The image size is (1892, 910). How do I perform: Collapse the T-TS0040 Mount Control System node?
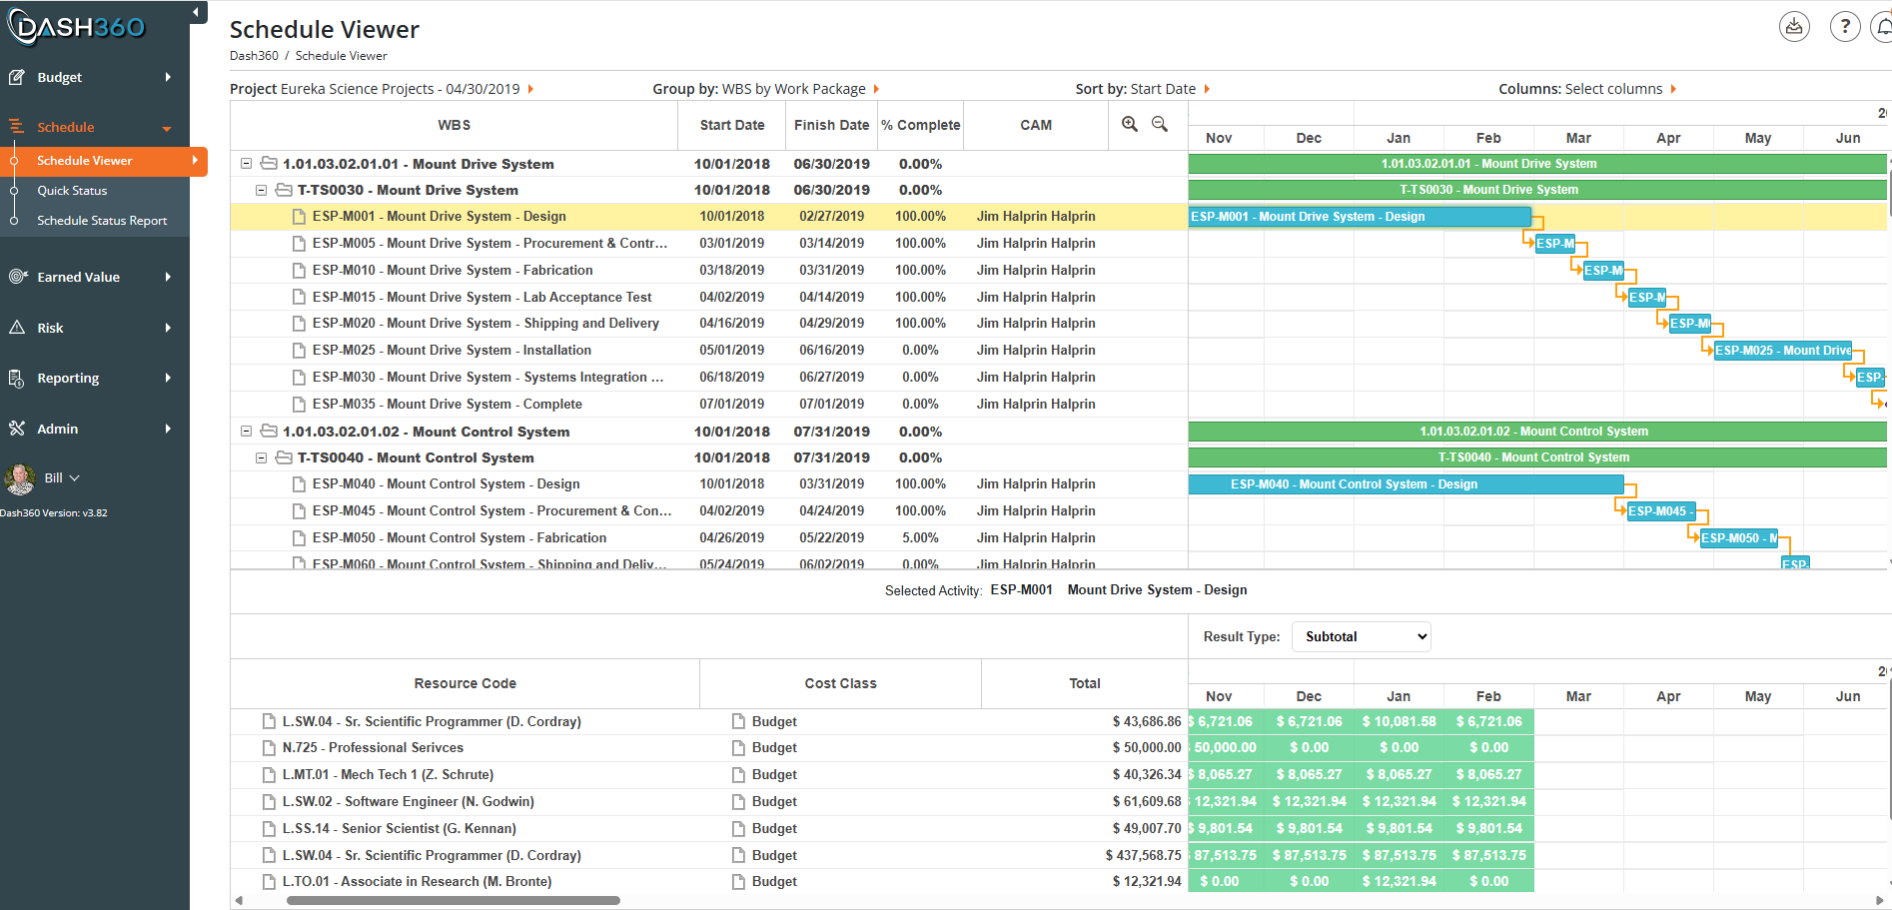tap(261, 457)
